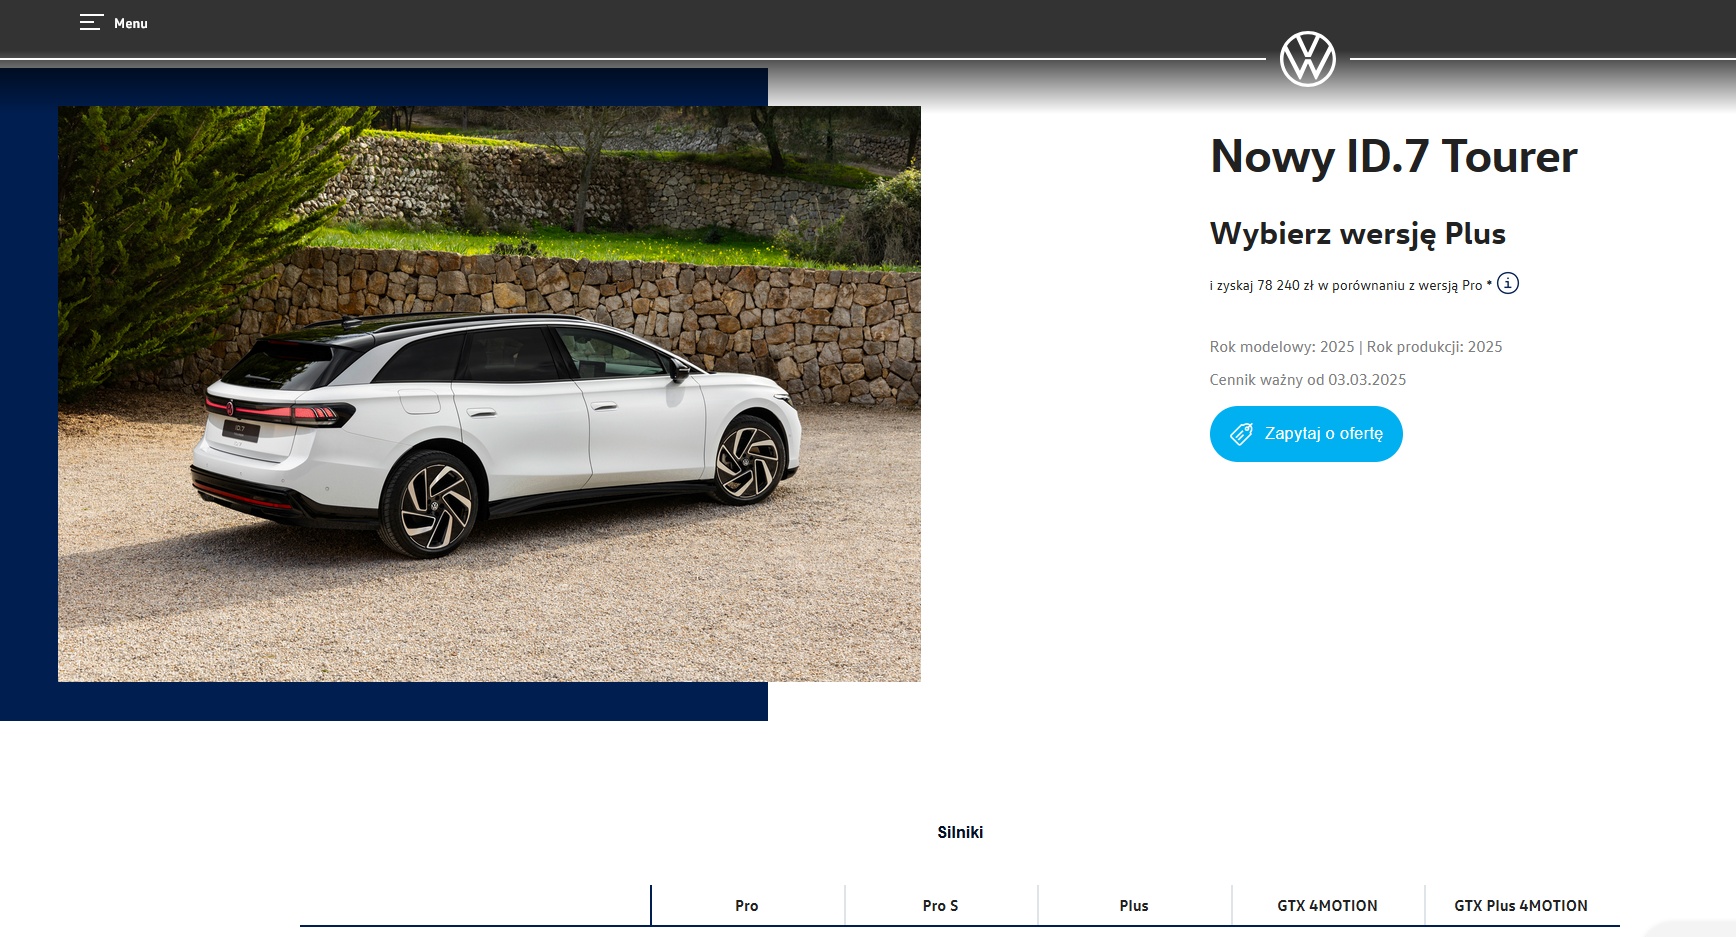Click the 'Zapytaj o ofertę' button
Screen dimensions: 1736x937
(1306, 434)
